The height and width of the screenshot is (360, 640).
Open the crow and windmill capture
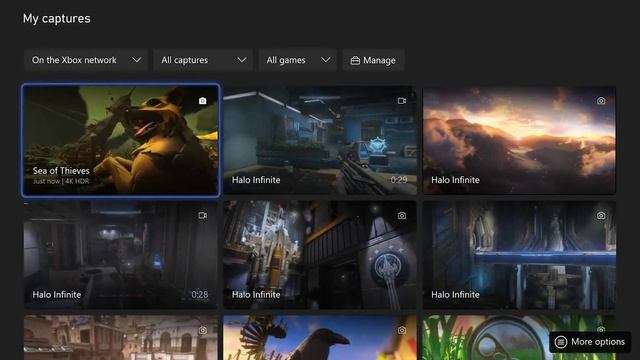tap(320, 338)
